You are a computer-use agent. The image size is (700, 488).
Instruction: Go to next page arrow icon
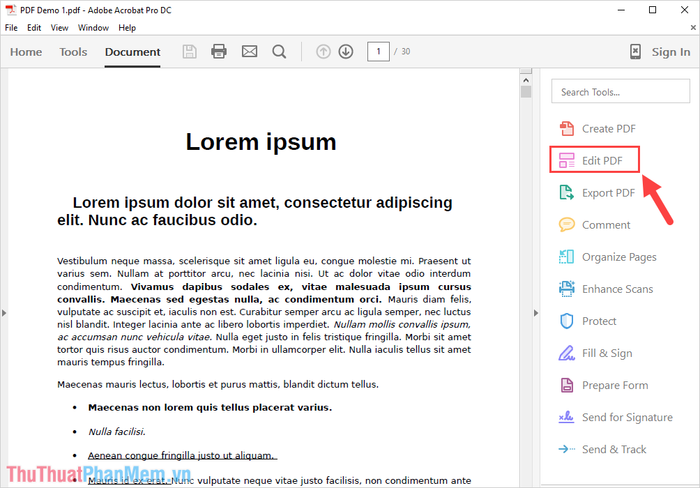click(345, 52)
